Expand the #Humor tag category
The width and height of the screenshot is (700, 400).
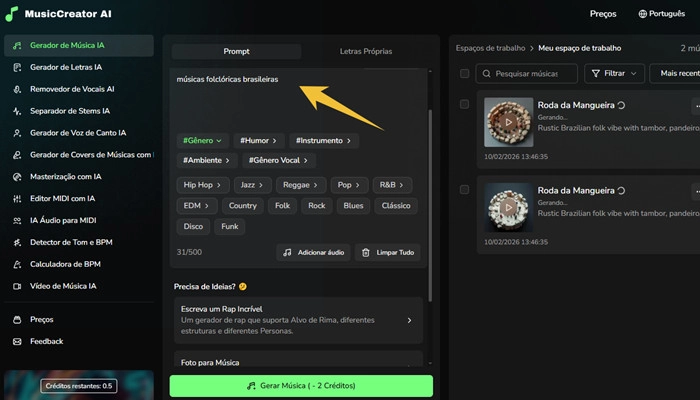[x=258, y=141]
